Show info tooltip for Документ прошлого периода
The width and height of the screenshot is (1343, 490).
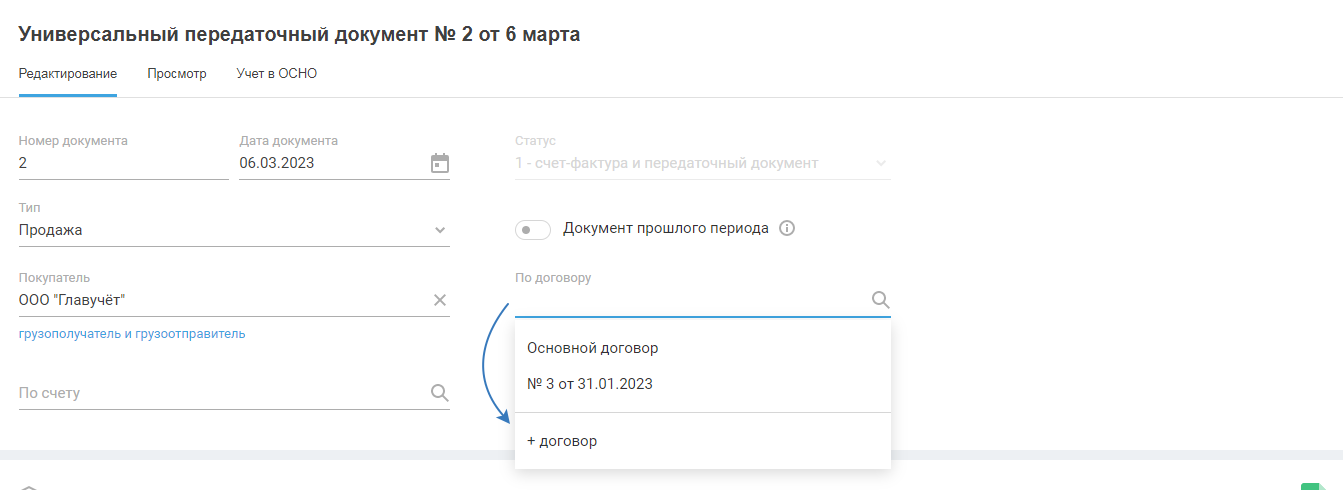click(787, 228)
